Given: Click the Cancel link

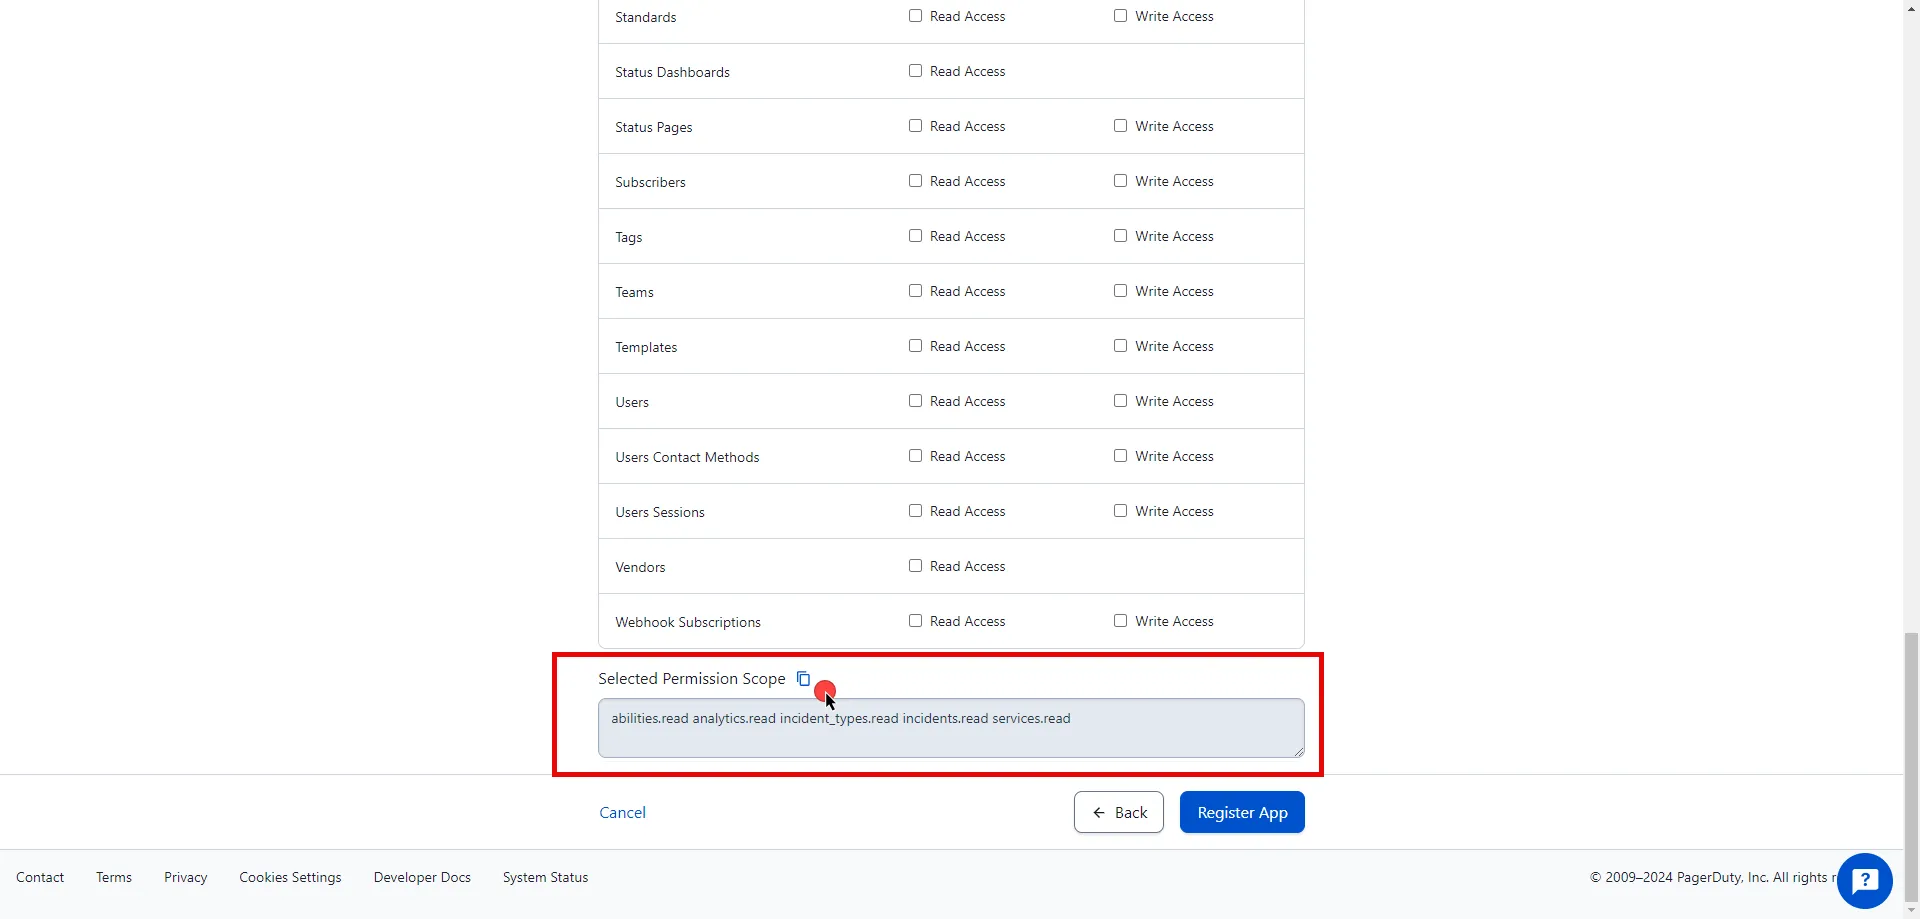Looking at the screenshot, I should click(x=622, y=811).
